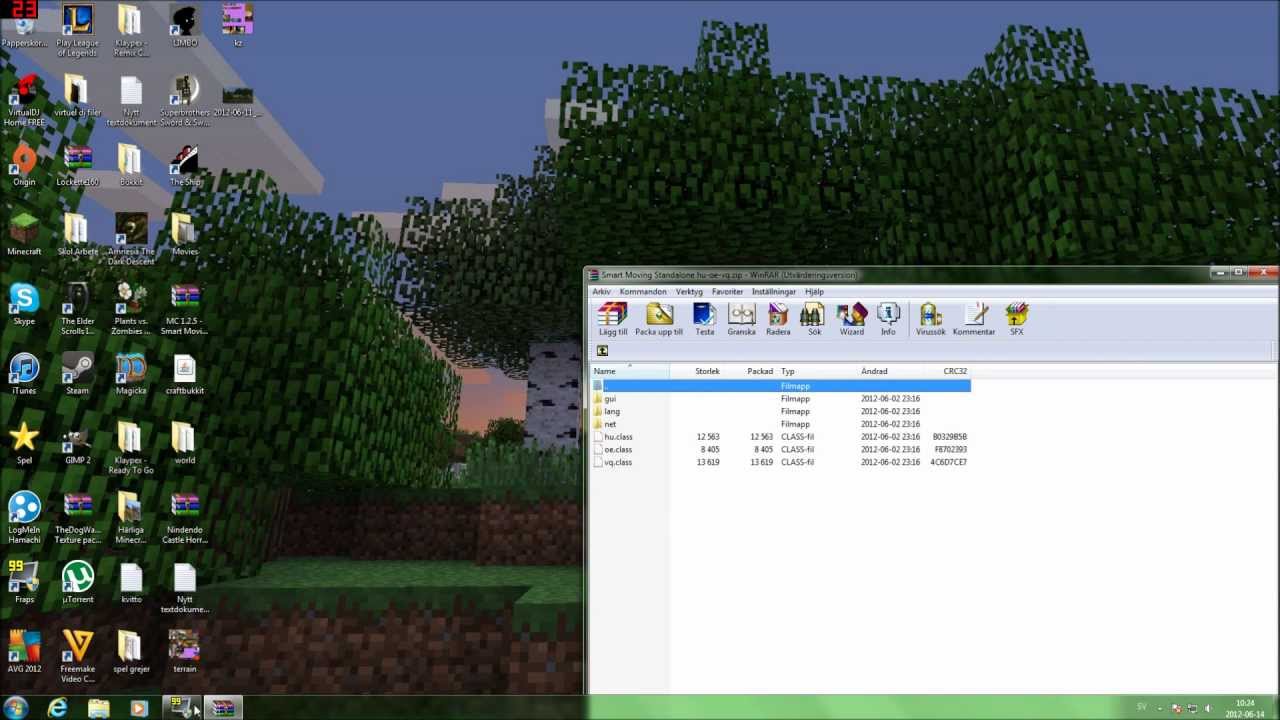This screenshot has height=720, width=1280.
Task: Click the µTorrent desktop shortcut
Action: 77,582
